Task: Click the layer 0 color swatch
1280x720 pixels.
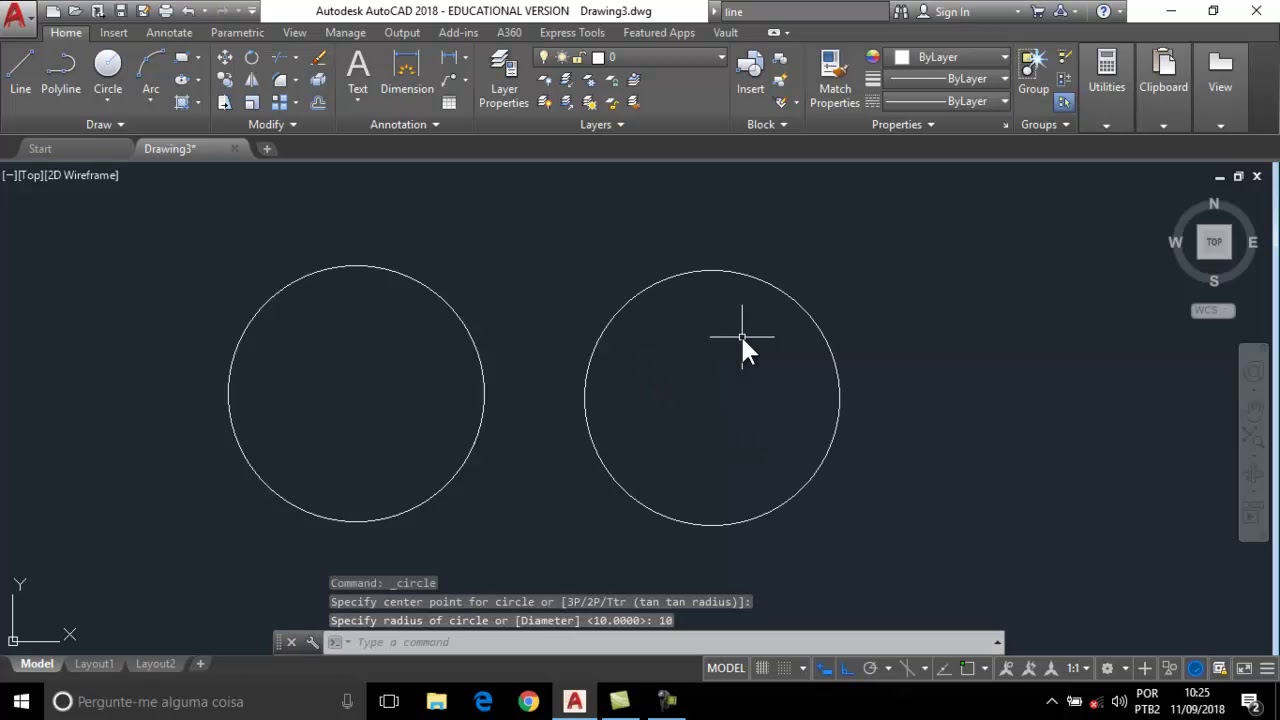Action: click(598, 58)
